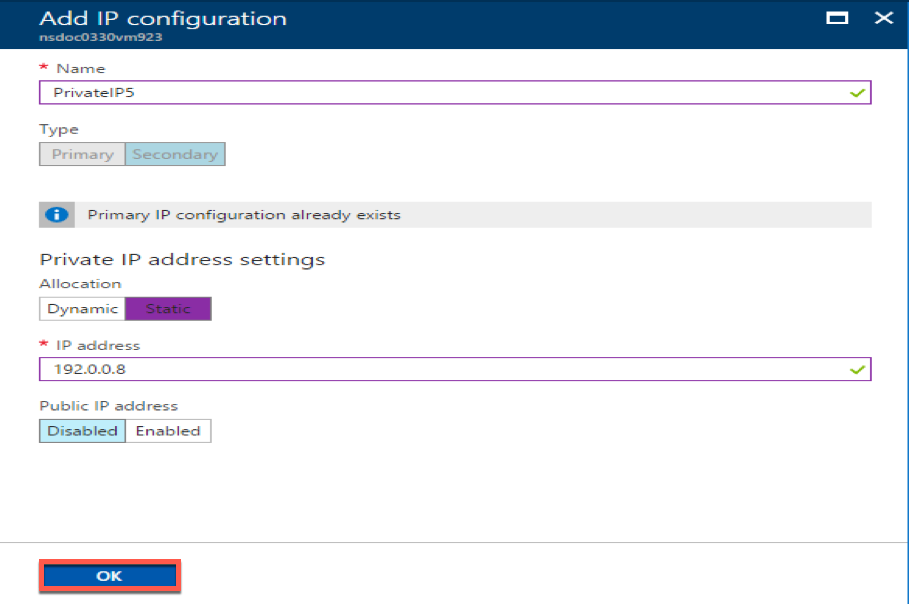909x604 pixels.
Task: Click the blue info icon
Action: [x=57, y=215]
